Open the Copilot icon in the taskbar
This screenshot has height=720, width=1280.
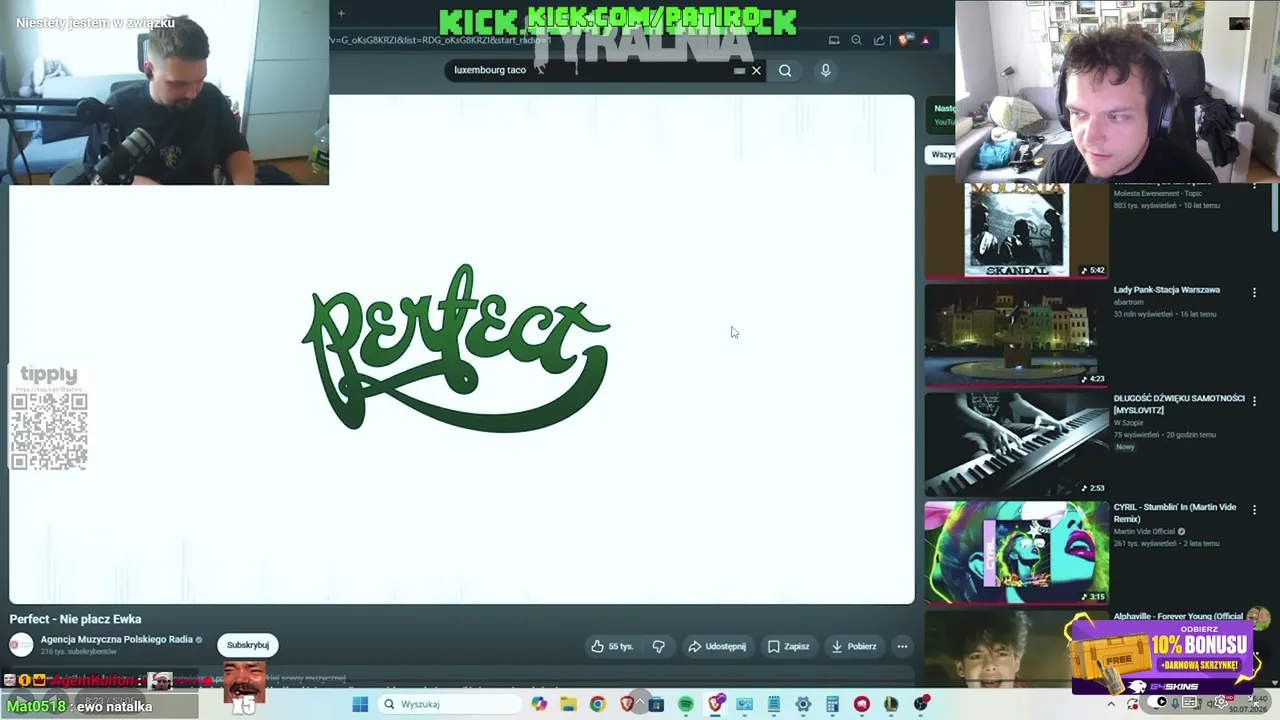point(539,704)
